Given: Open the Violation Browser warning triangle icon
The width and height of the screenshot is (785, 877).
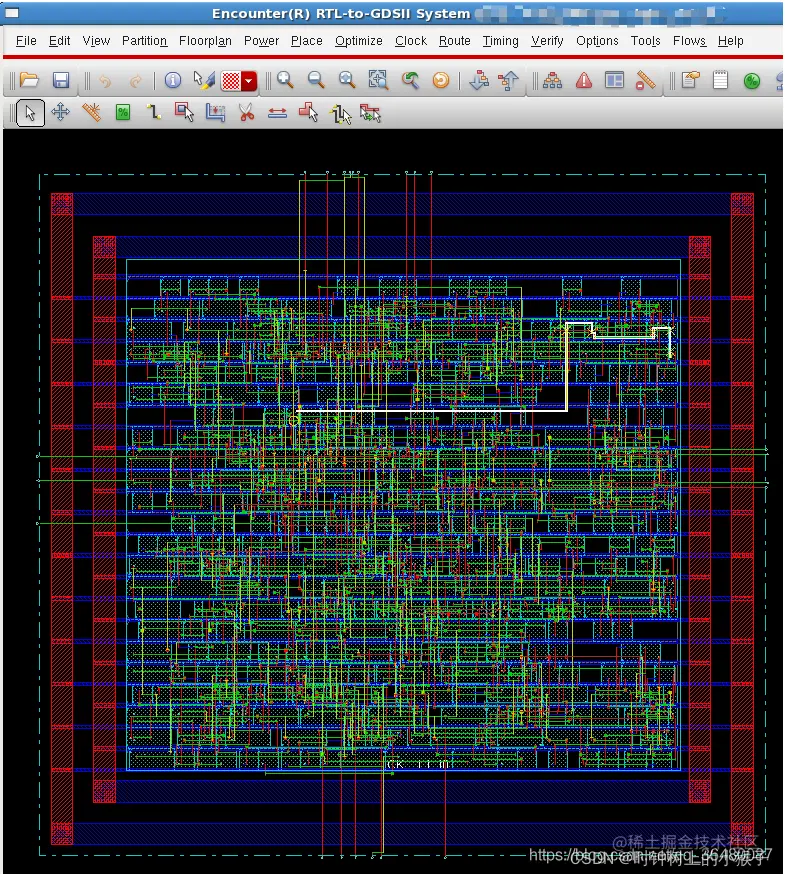Looking at the screenshot, I should (584, 81).
